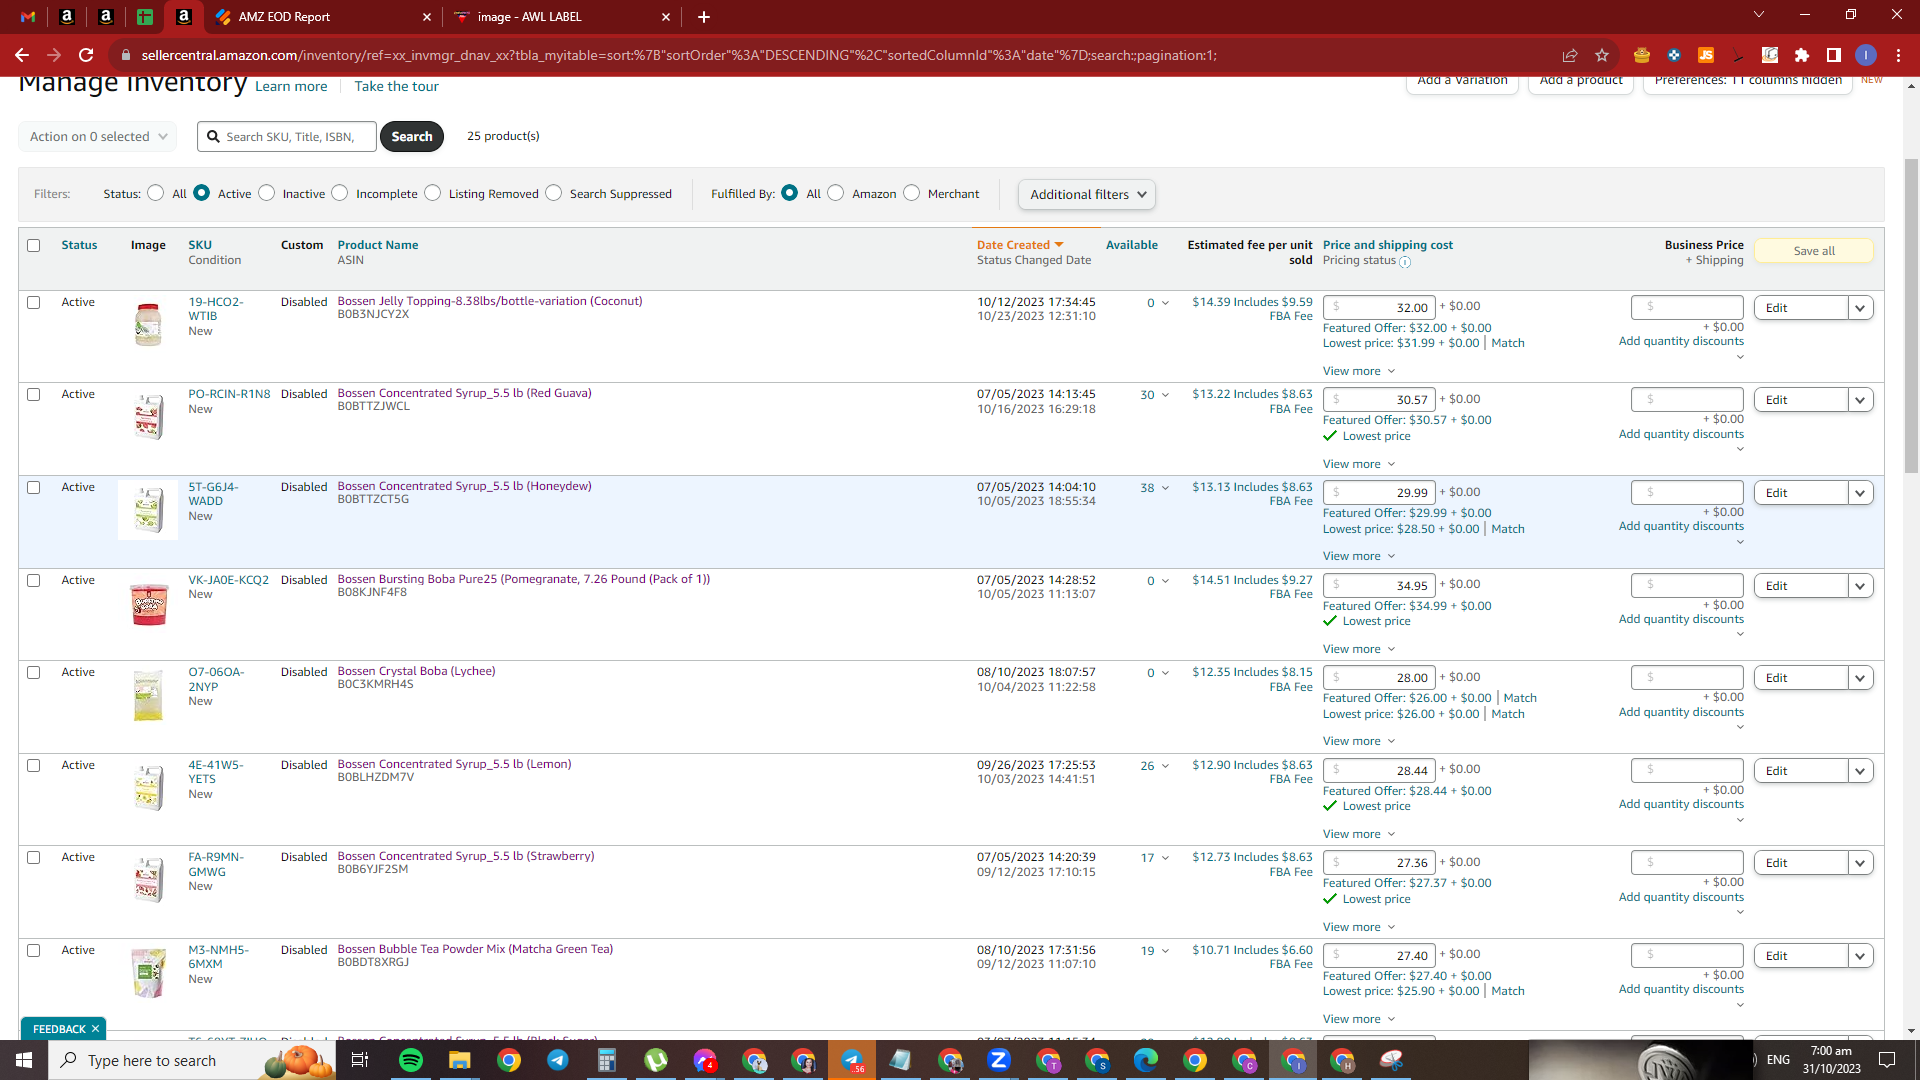
Task: Open the Windows Start menu
Action: point(24,1060)
